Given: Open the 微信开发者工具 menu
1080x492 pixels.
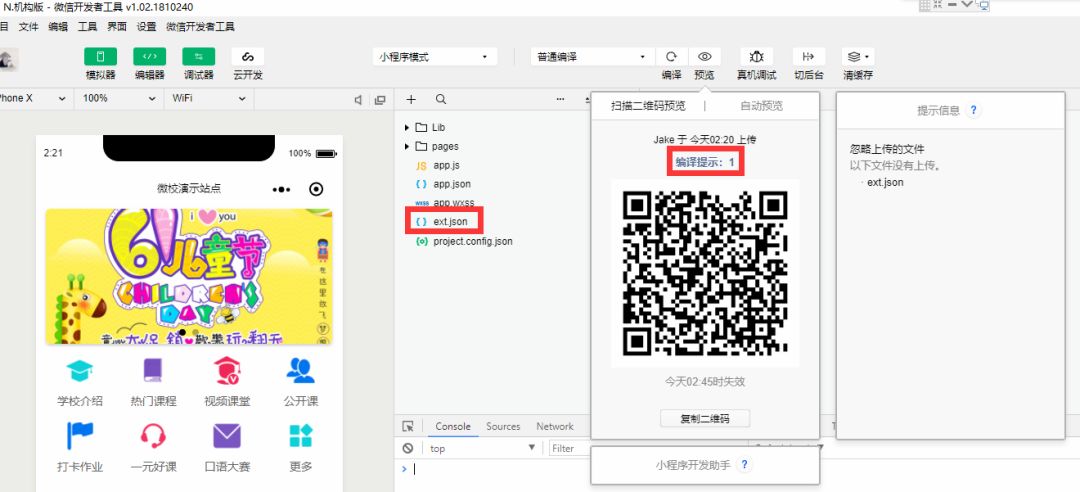Looking at the screenshot, I should (200, 27).
